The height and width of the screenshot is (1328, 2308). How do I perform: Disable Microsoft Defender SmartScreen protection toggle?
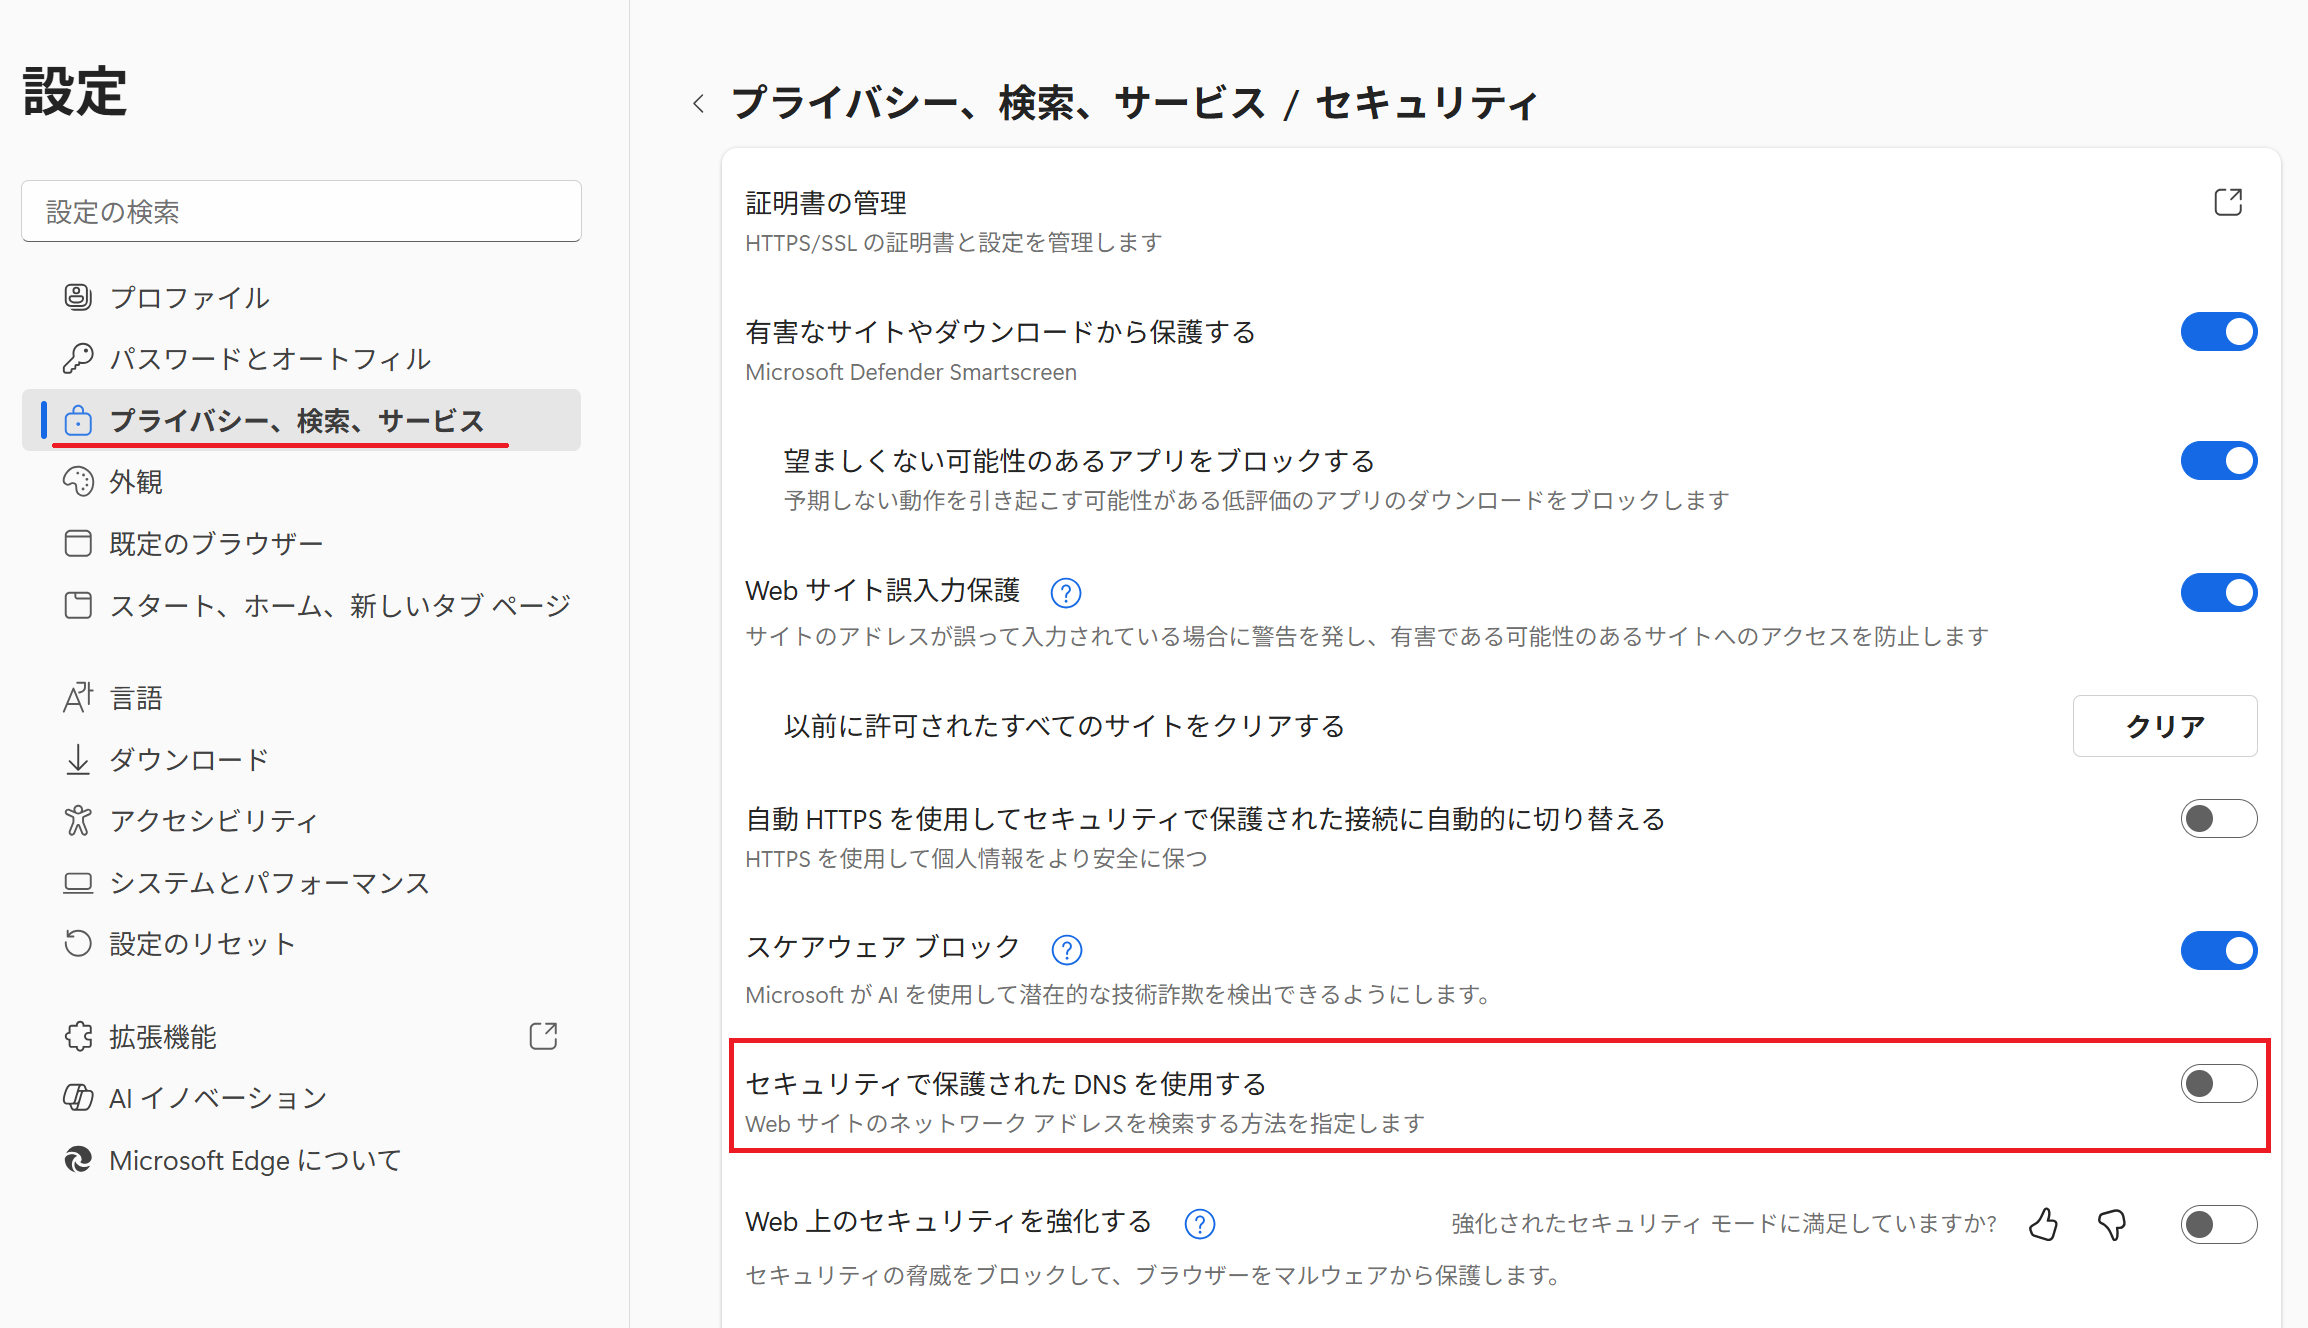point(2218,332)
